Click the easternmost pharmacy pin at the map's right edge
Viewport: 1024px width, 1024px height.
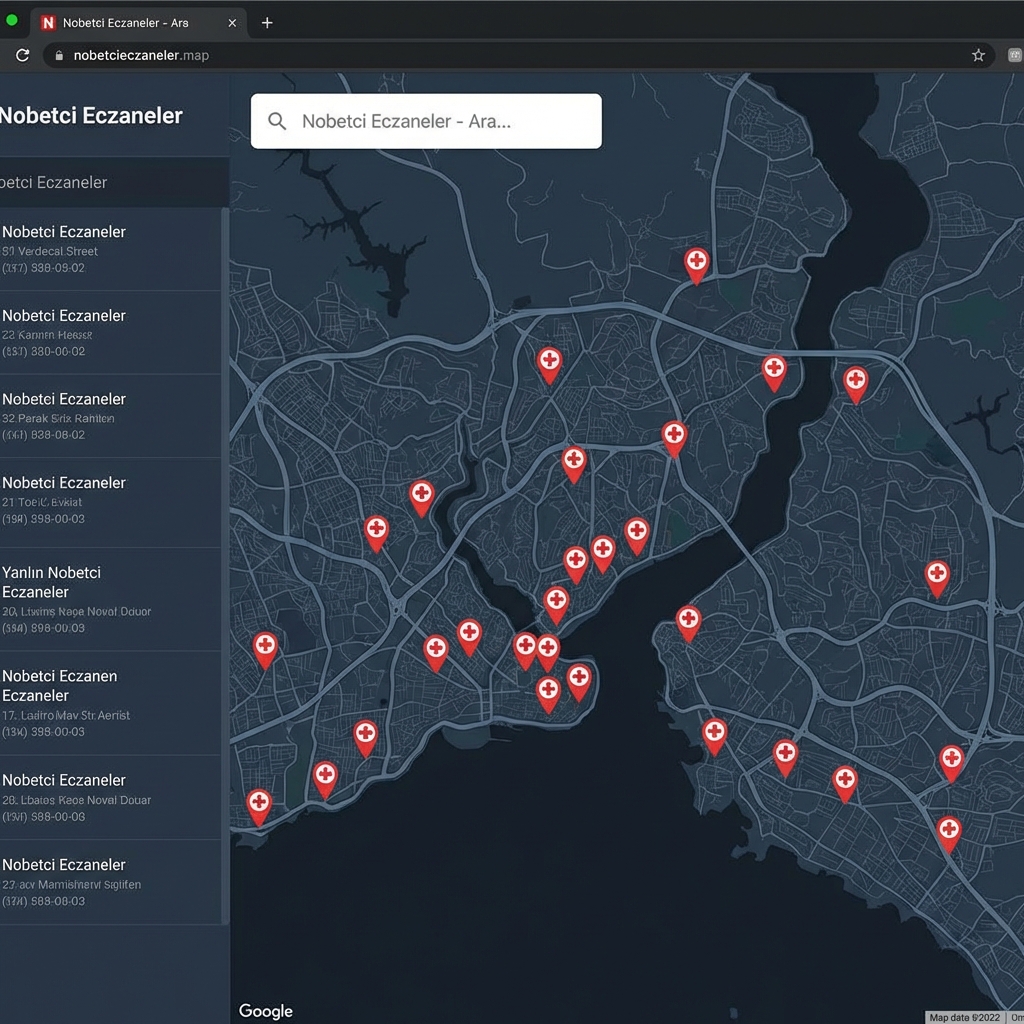tap(951, 760)
